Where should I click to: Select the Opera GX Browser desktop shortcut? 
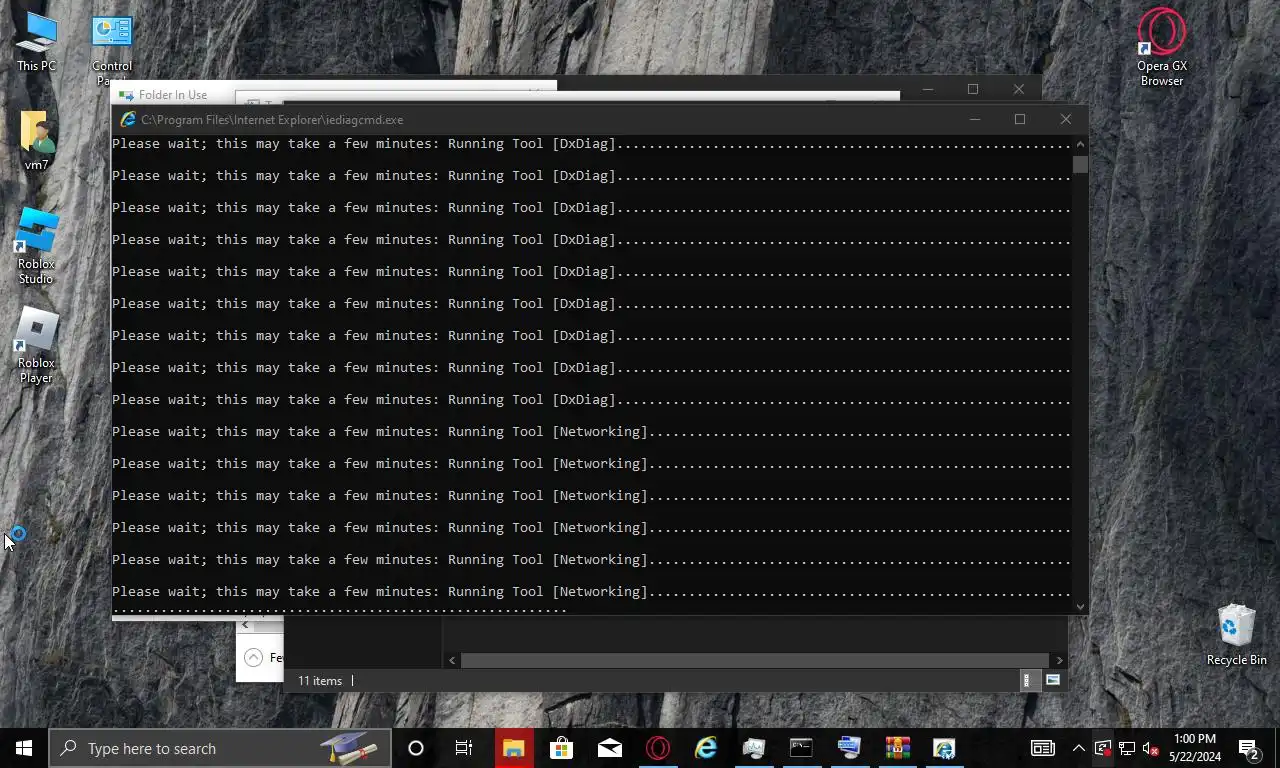1161,47
